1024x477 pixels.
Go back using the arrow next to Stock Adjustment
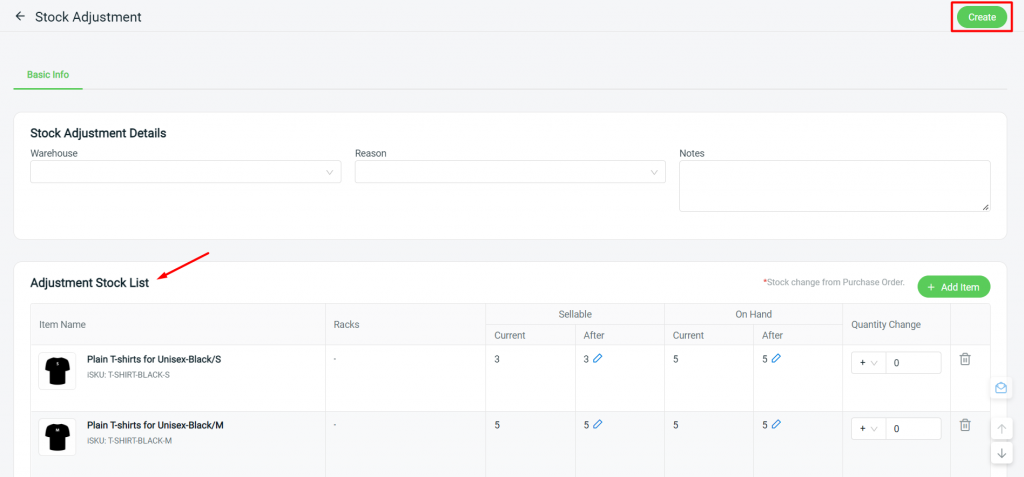point(20,16)
